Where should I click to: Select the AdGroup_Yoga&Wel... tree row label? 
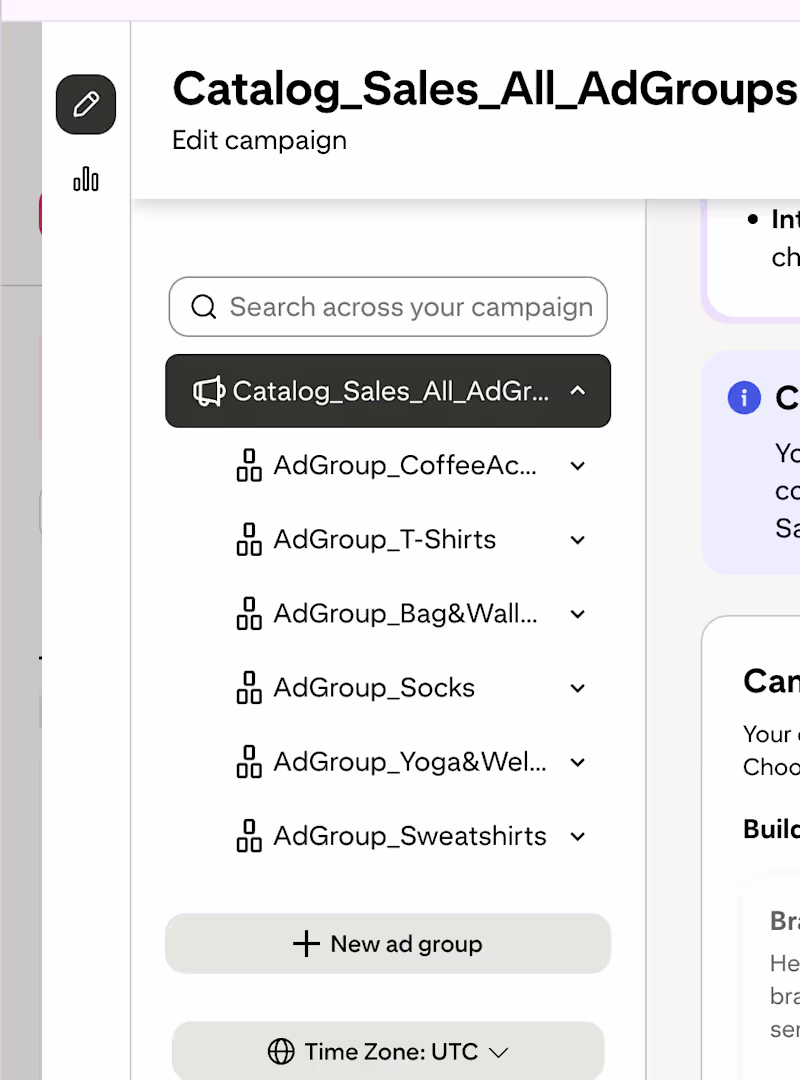(x=410, y=762)
